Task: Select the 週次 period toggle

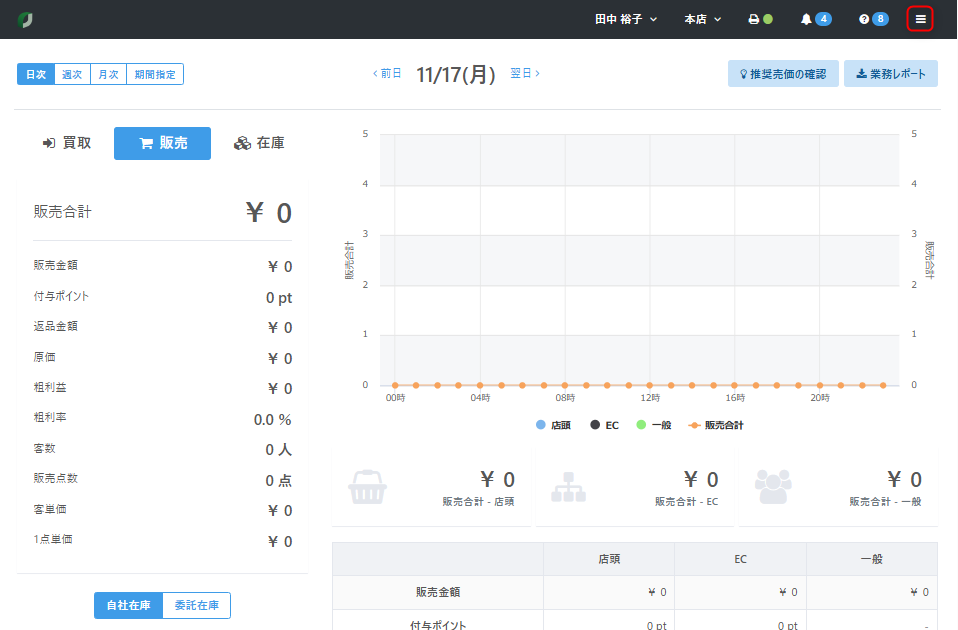Action: pyautogui.click(x=72, y=75)
